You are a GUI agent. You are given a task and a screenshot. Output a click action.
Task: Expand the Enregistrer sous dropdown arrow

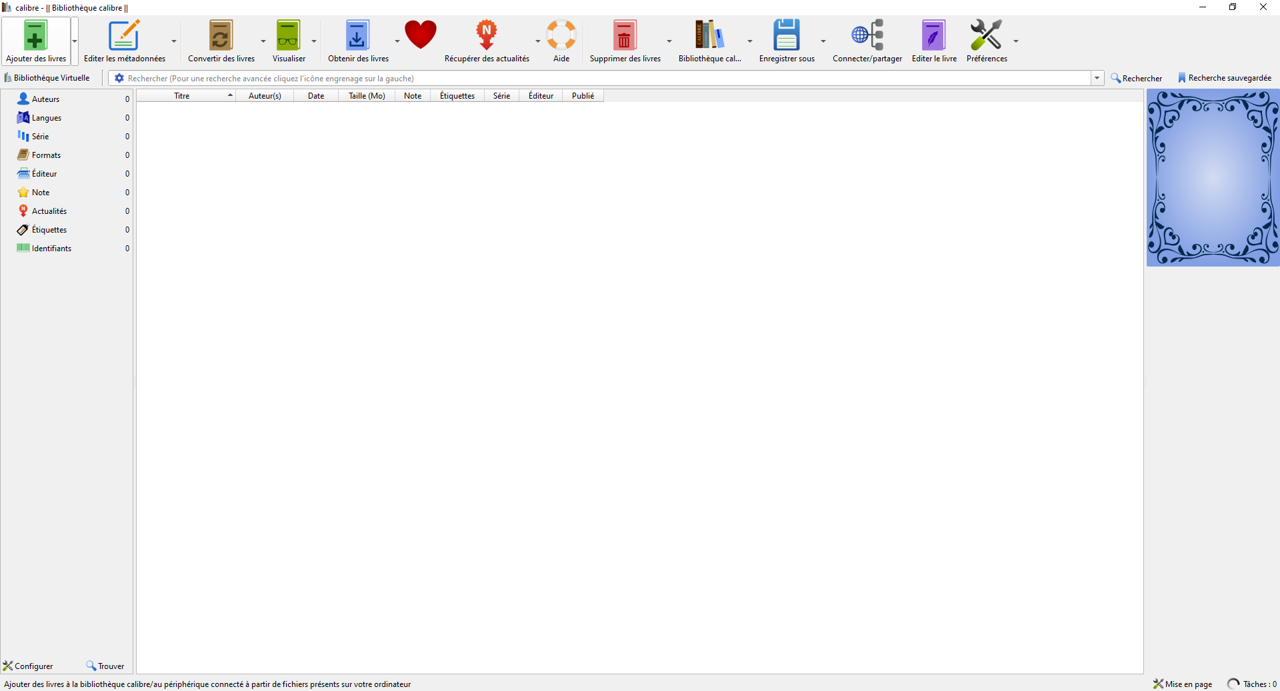[823, 42]
